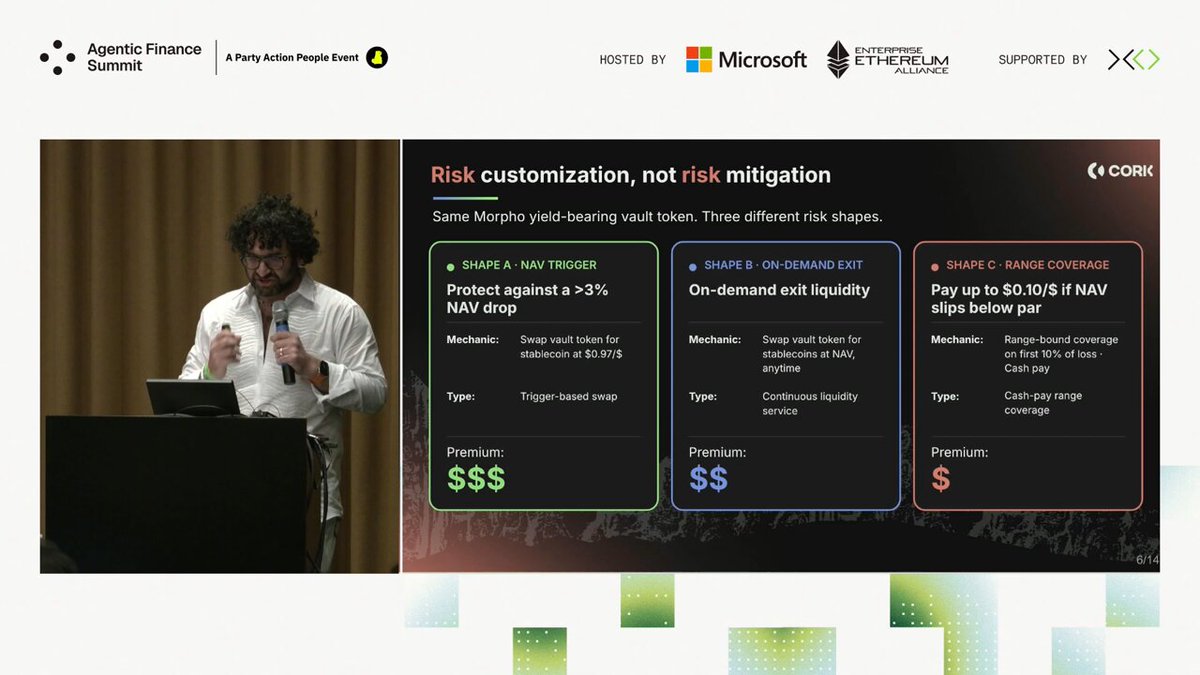Click the 'Premium:' label in Shape A card

475,452
